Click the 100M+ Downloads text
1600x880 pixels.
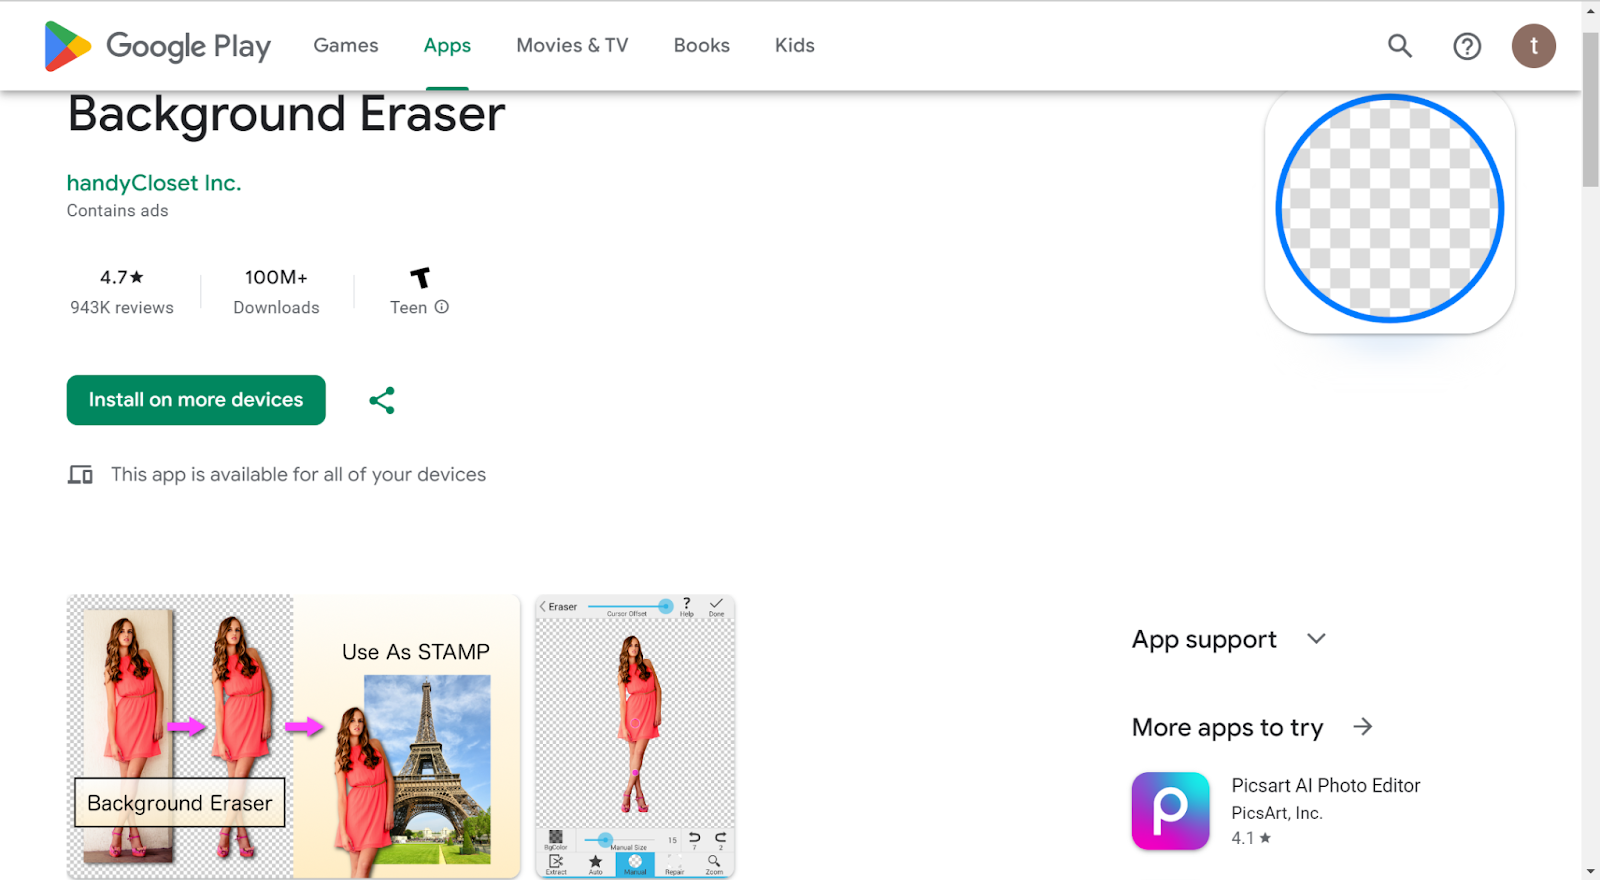click(x=276, y=291)
